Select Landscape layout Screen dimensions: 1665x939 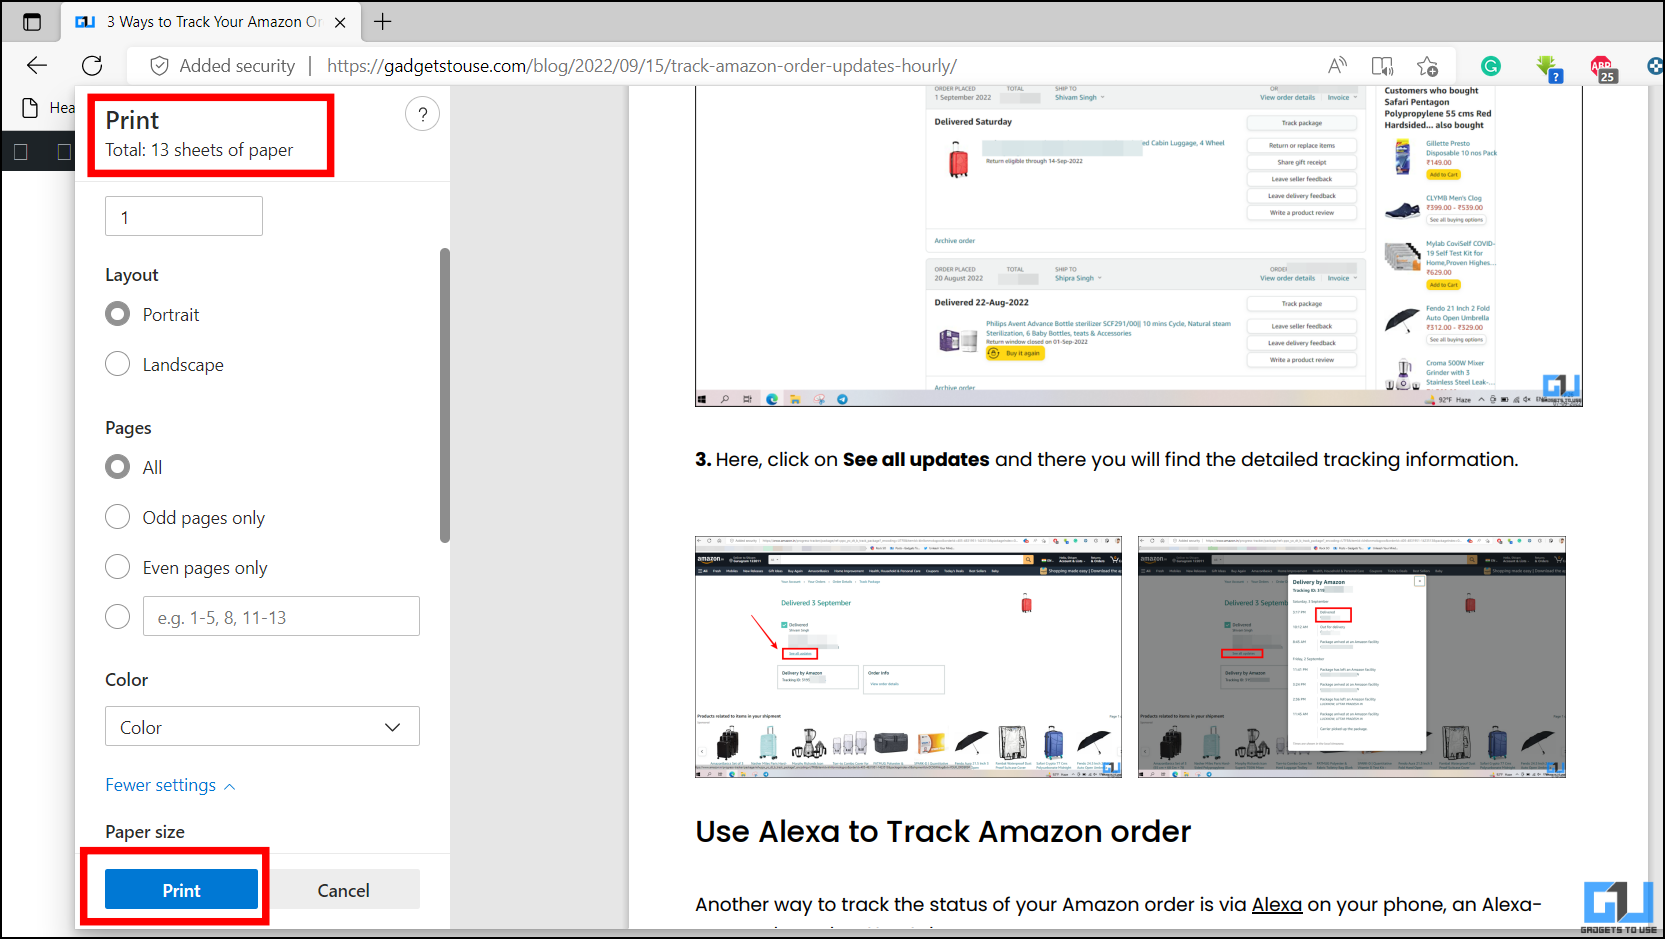[x=118, y=364]
